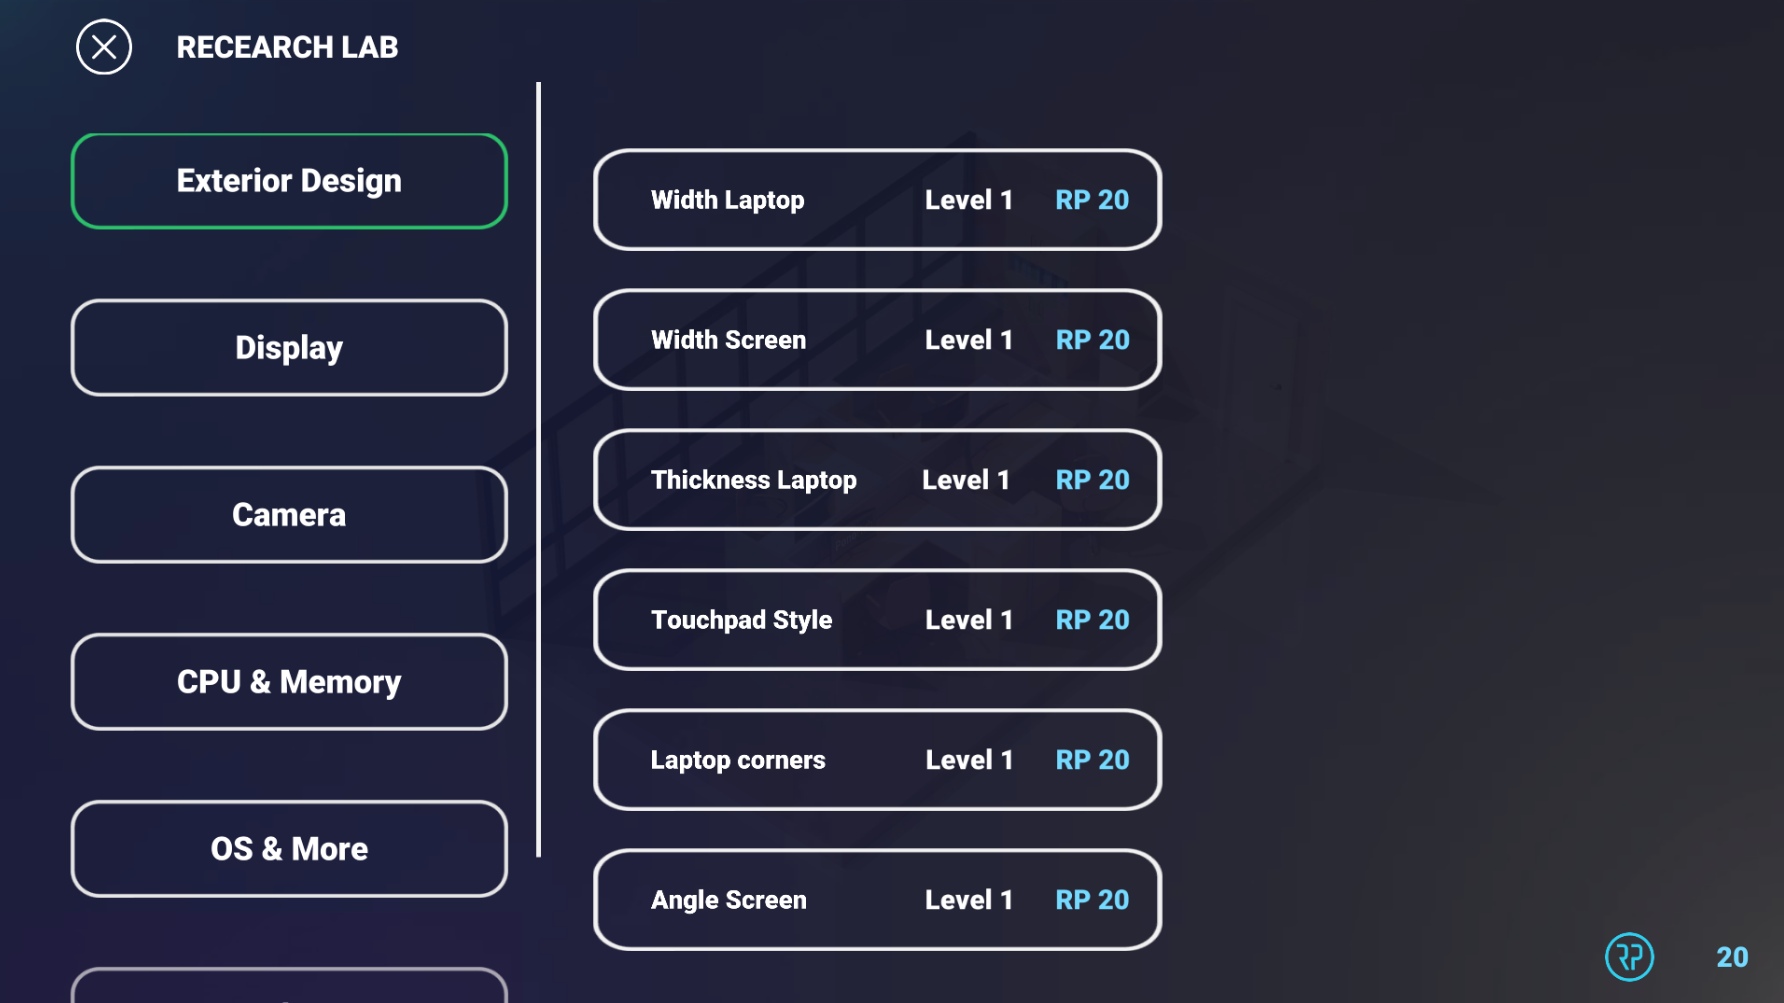Open the OS & More category

click(x=289, y=849)
